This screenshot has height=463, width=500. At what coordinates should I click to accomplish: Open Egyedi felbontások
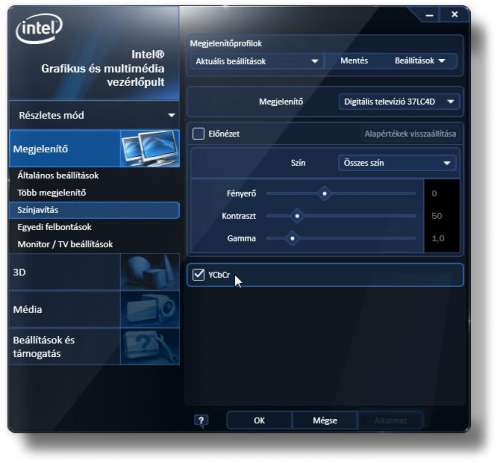55,227
